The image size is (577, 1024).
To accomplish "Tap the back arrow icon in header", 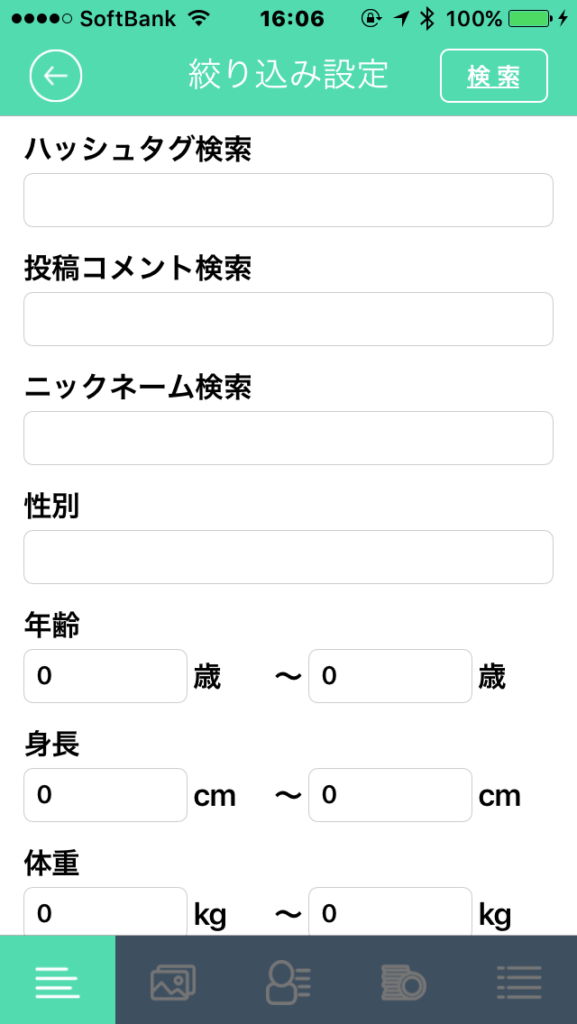I will [x=56, y=75].
